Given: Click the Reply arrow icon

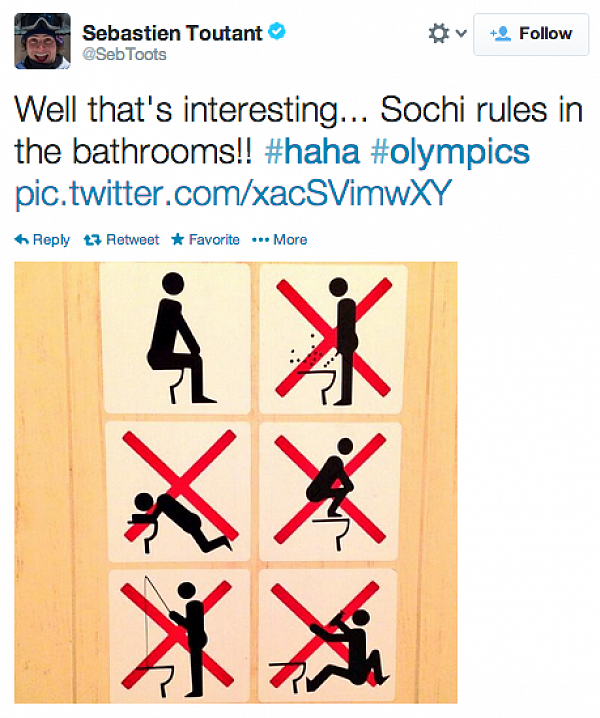Looking at the screenshot, I should coord(22,239).
